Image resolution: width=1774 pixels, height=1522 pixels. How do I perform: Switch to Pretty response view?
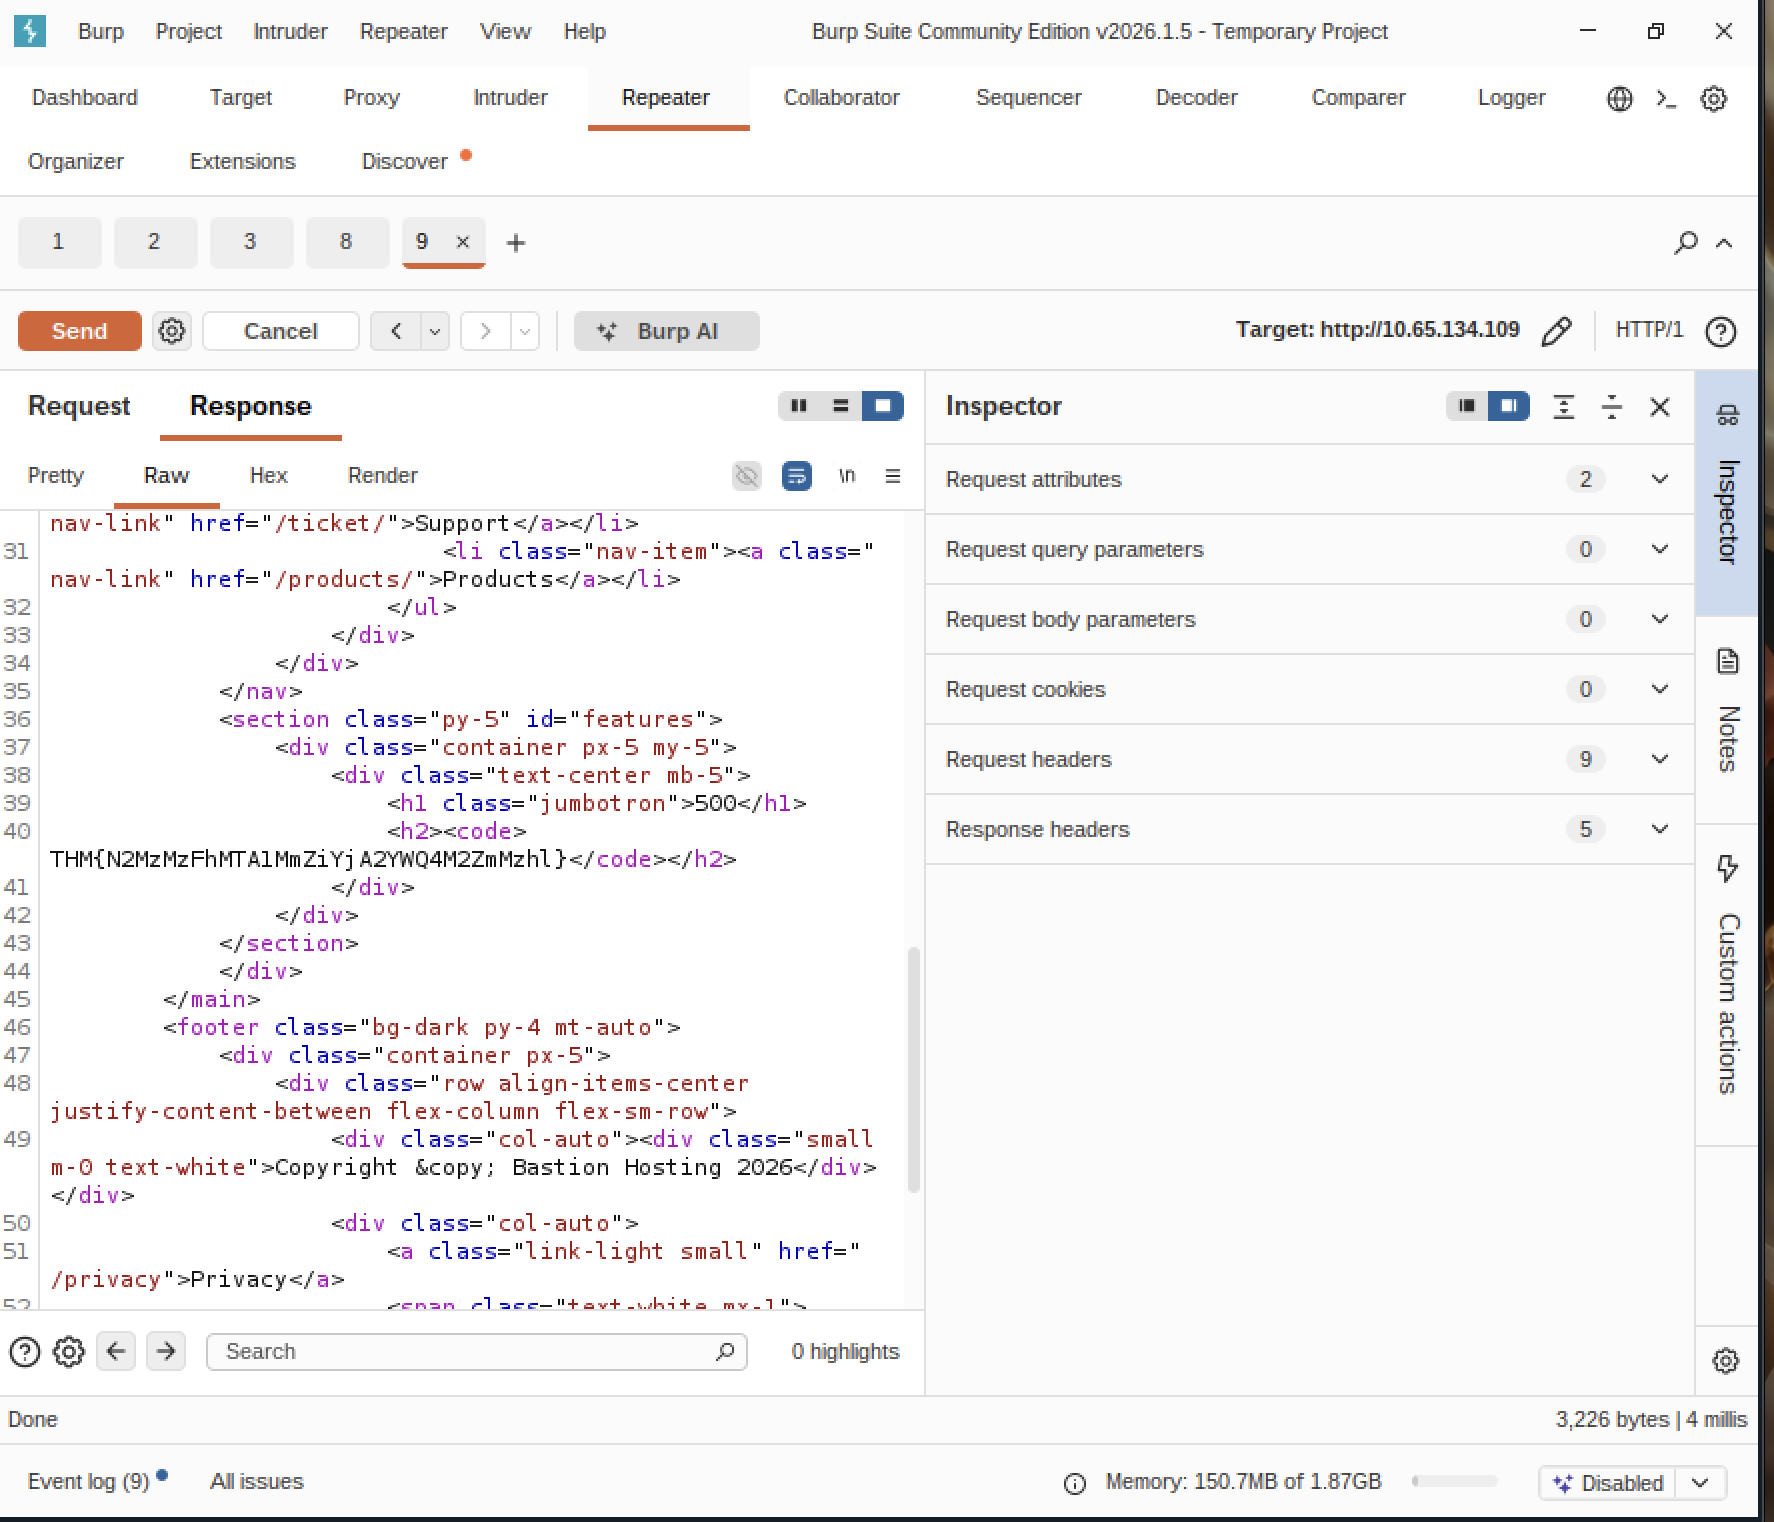click(56, 476)
